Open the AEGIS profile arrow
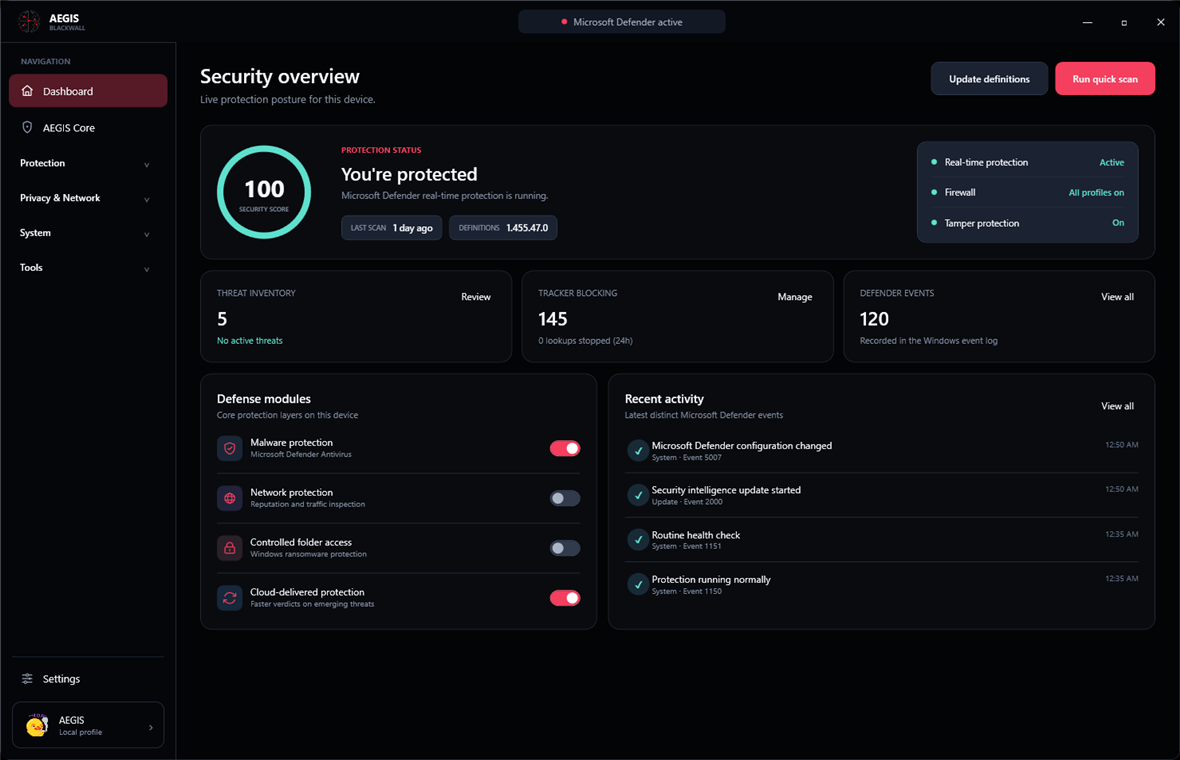Viewport: 1180px width, 760px height. click(151, 727)
